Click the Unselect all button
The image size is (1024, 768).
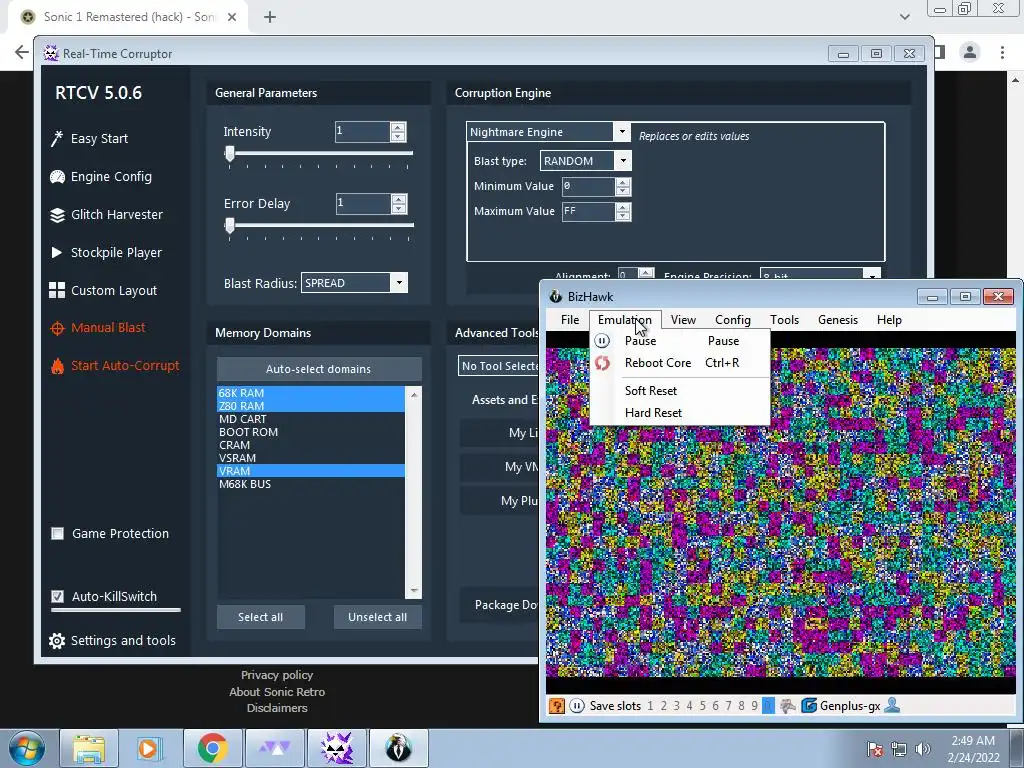377,617
